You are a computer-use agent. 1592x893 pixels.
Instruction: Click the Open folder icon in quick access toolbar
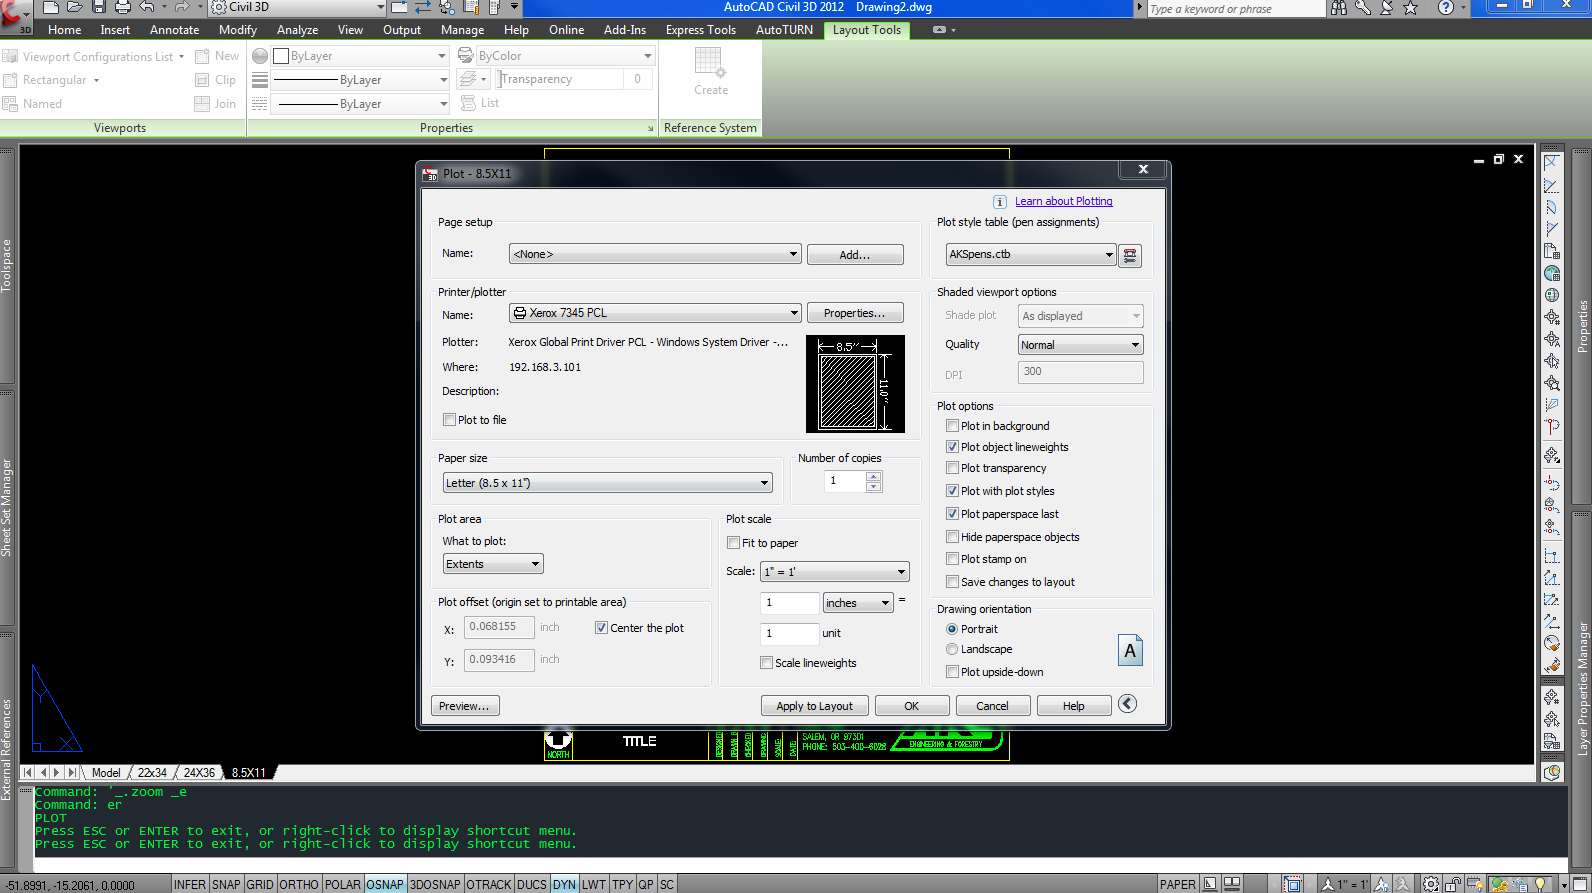click(x=74, y=7)
